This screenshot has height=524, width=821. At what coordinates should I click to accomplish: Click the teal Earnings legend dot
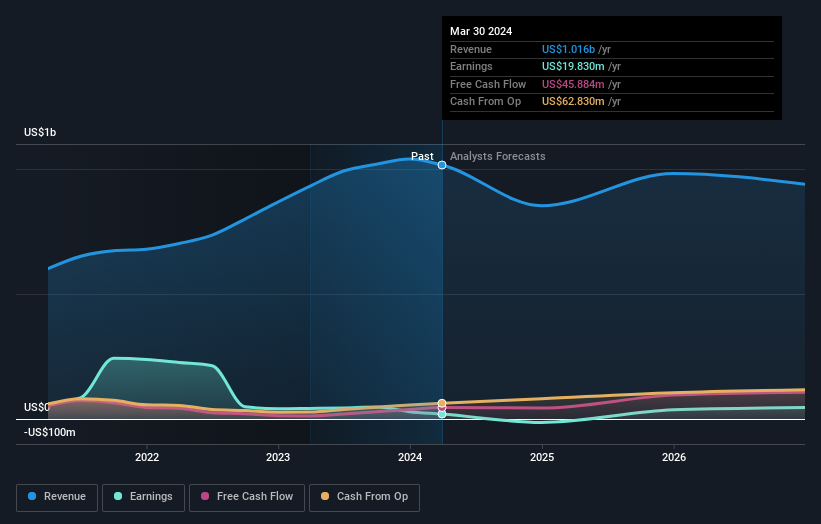coord(118,496)
